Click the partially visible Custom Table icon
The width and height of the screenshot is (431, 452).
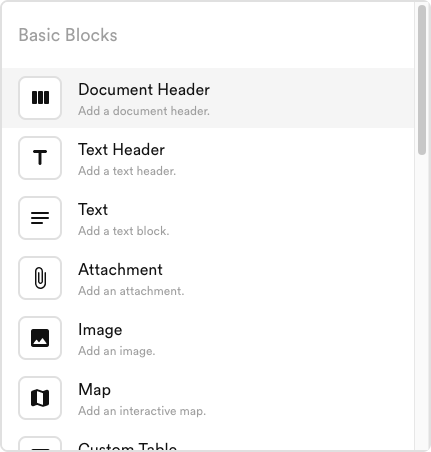tap(40, 444)
